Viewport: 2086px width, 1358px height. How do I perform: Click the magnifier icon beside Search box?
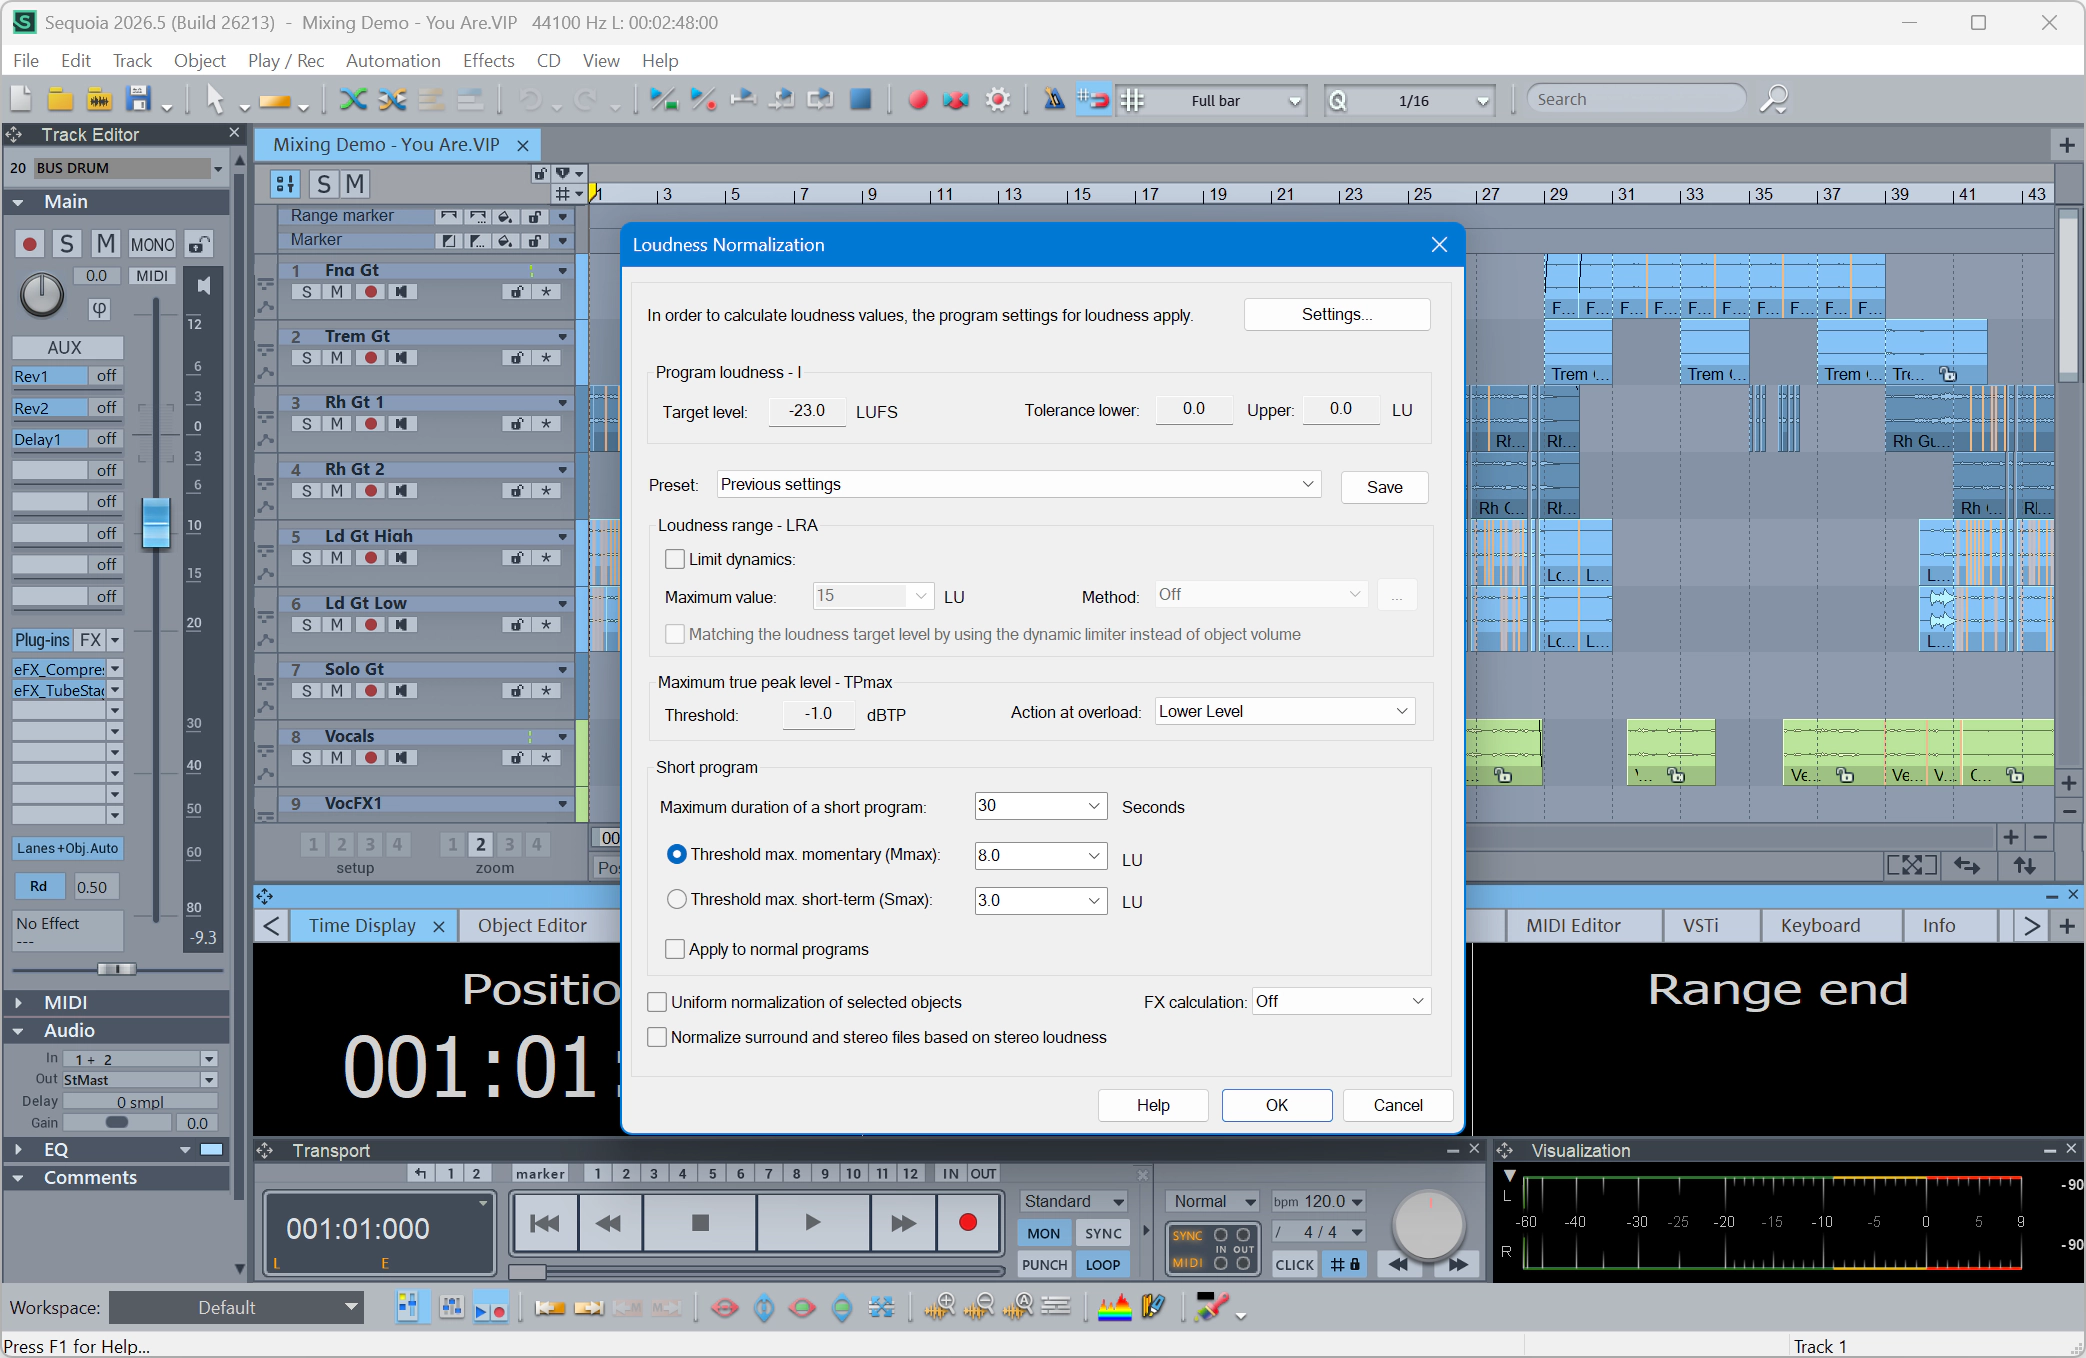pyautogui.click(x=1774, y=99)
